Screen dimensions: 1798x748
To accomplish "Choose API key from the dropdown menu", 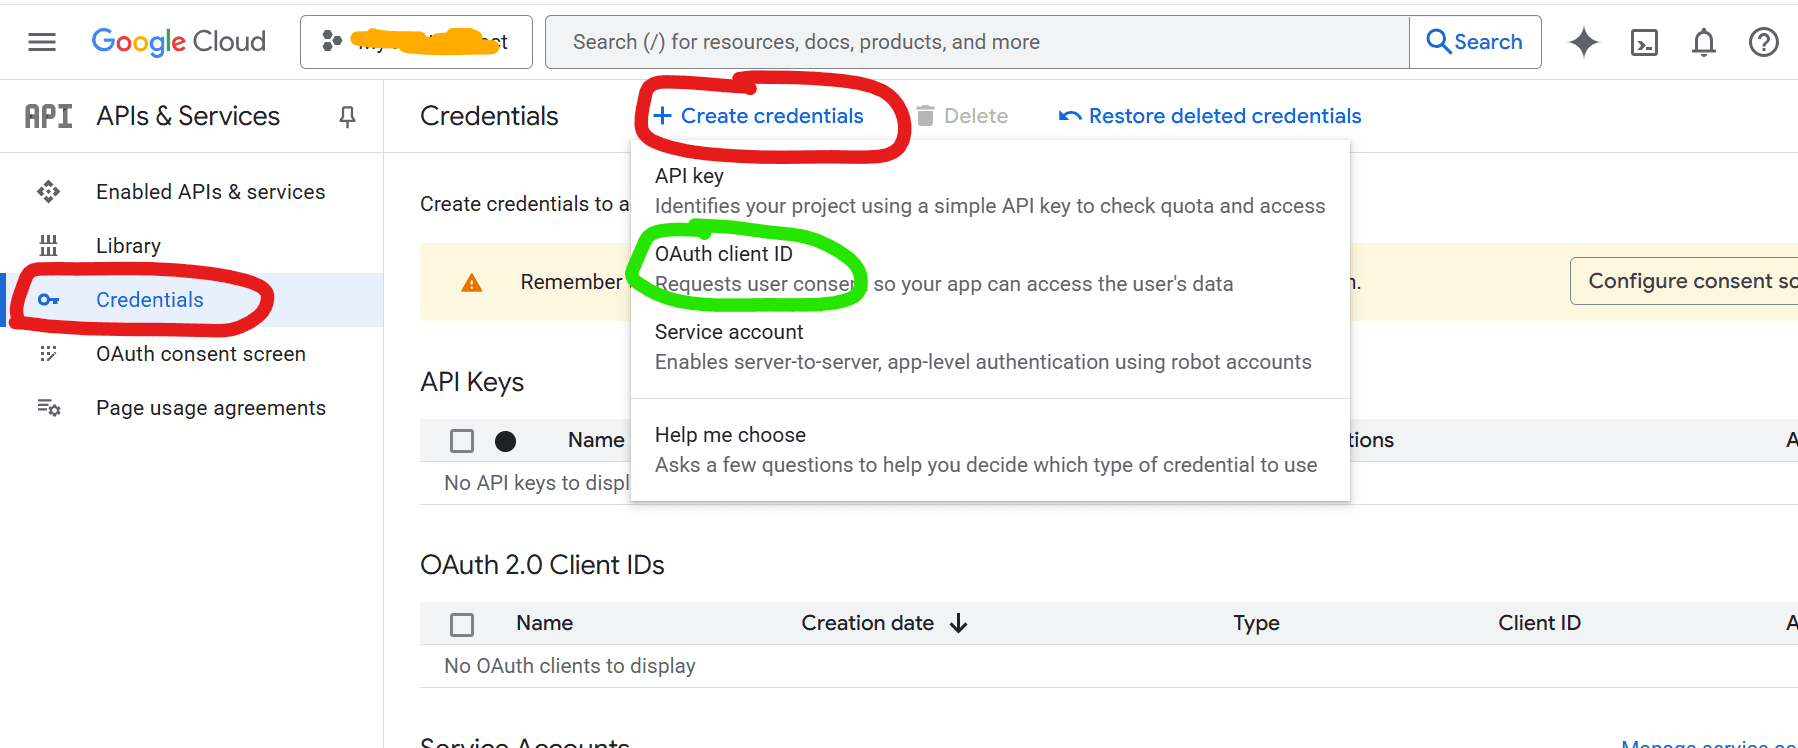I will coord(990,190).
